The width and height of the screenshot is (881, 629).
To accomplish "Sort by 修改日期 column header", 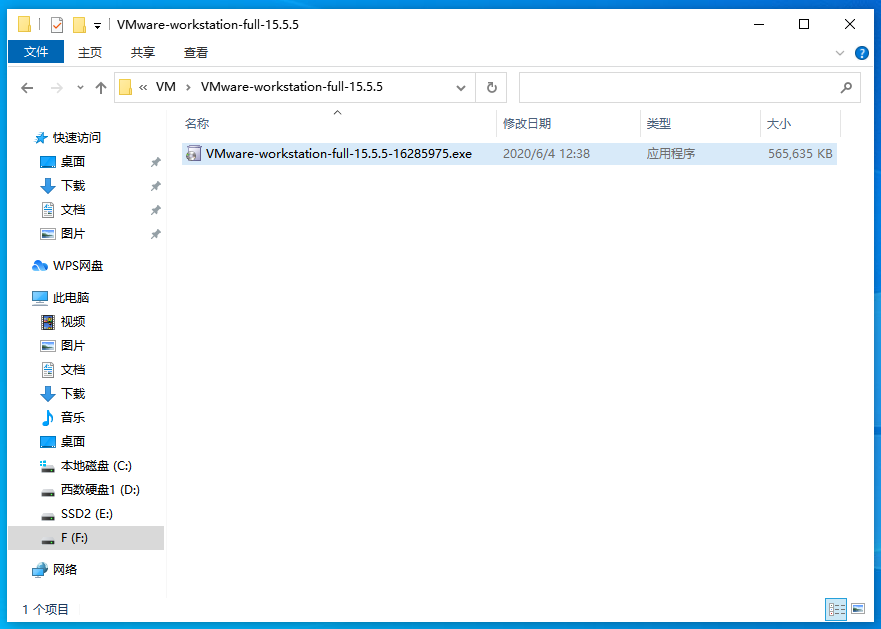I will click(x=568, y=124).
